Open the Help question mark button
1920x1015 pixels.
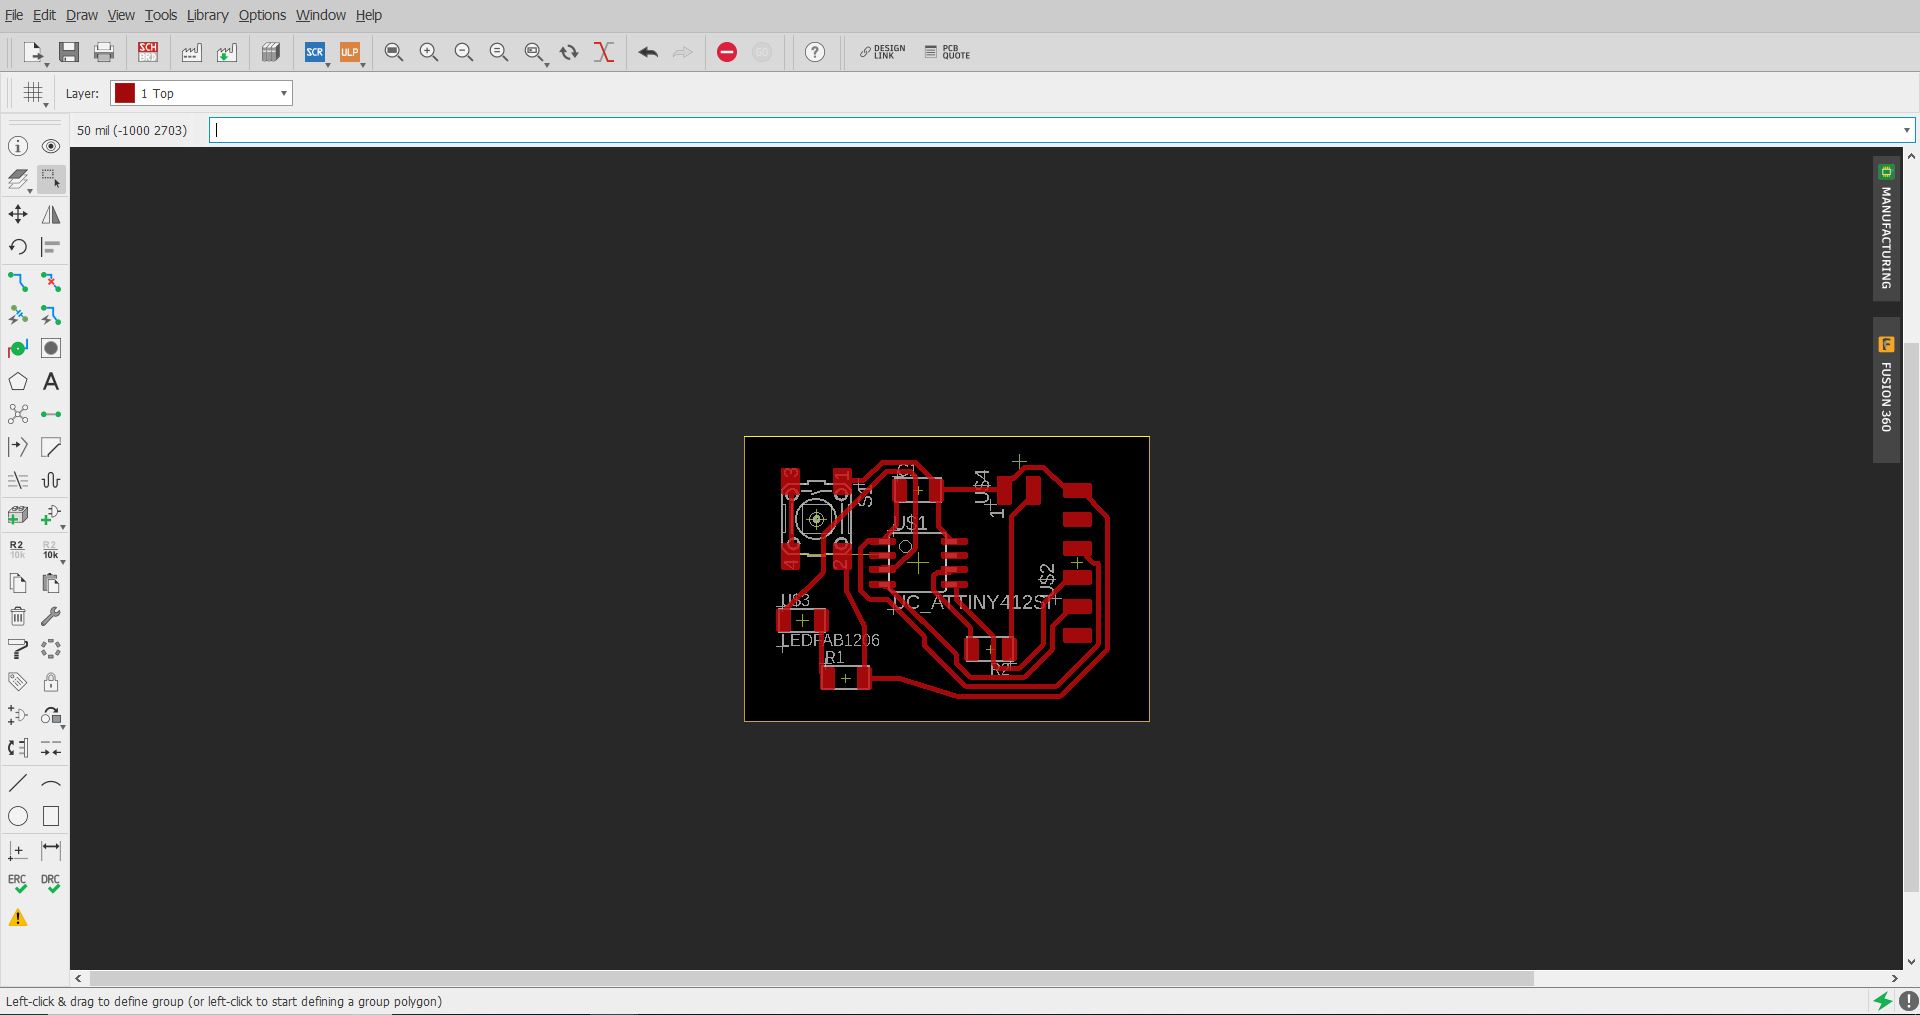click(x=815, y=52)
